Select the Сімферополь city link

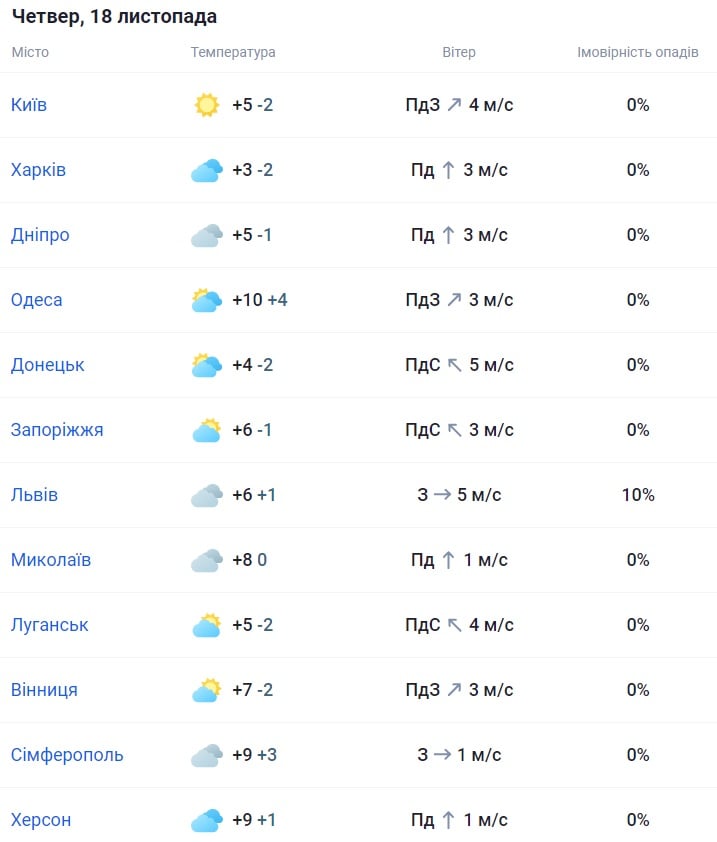pyautogui.click(x=67, y=755)
